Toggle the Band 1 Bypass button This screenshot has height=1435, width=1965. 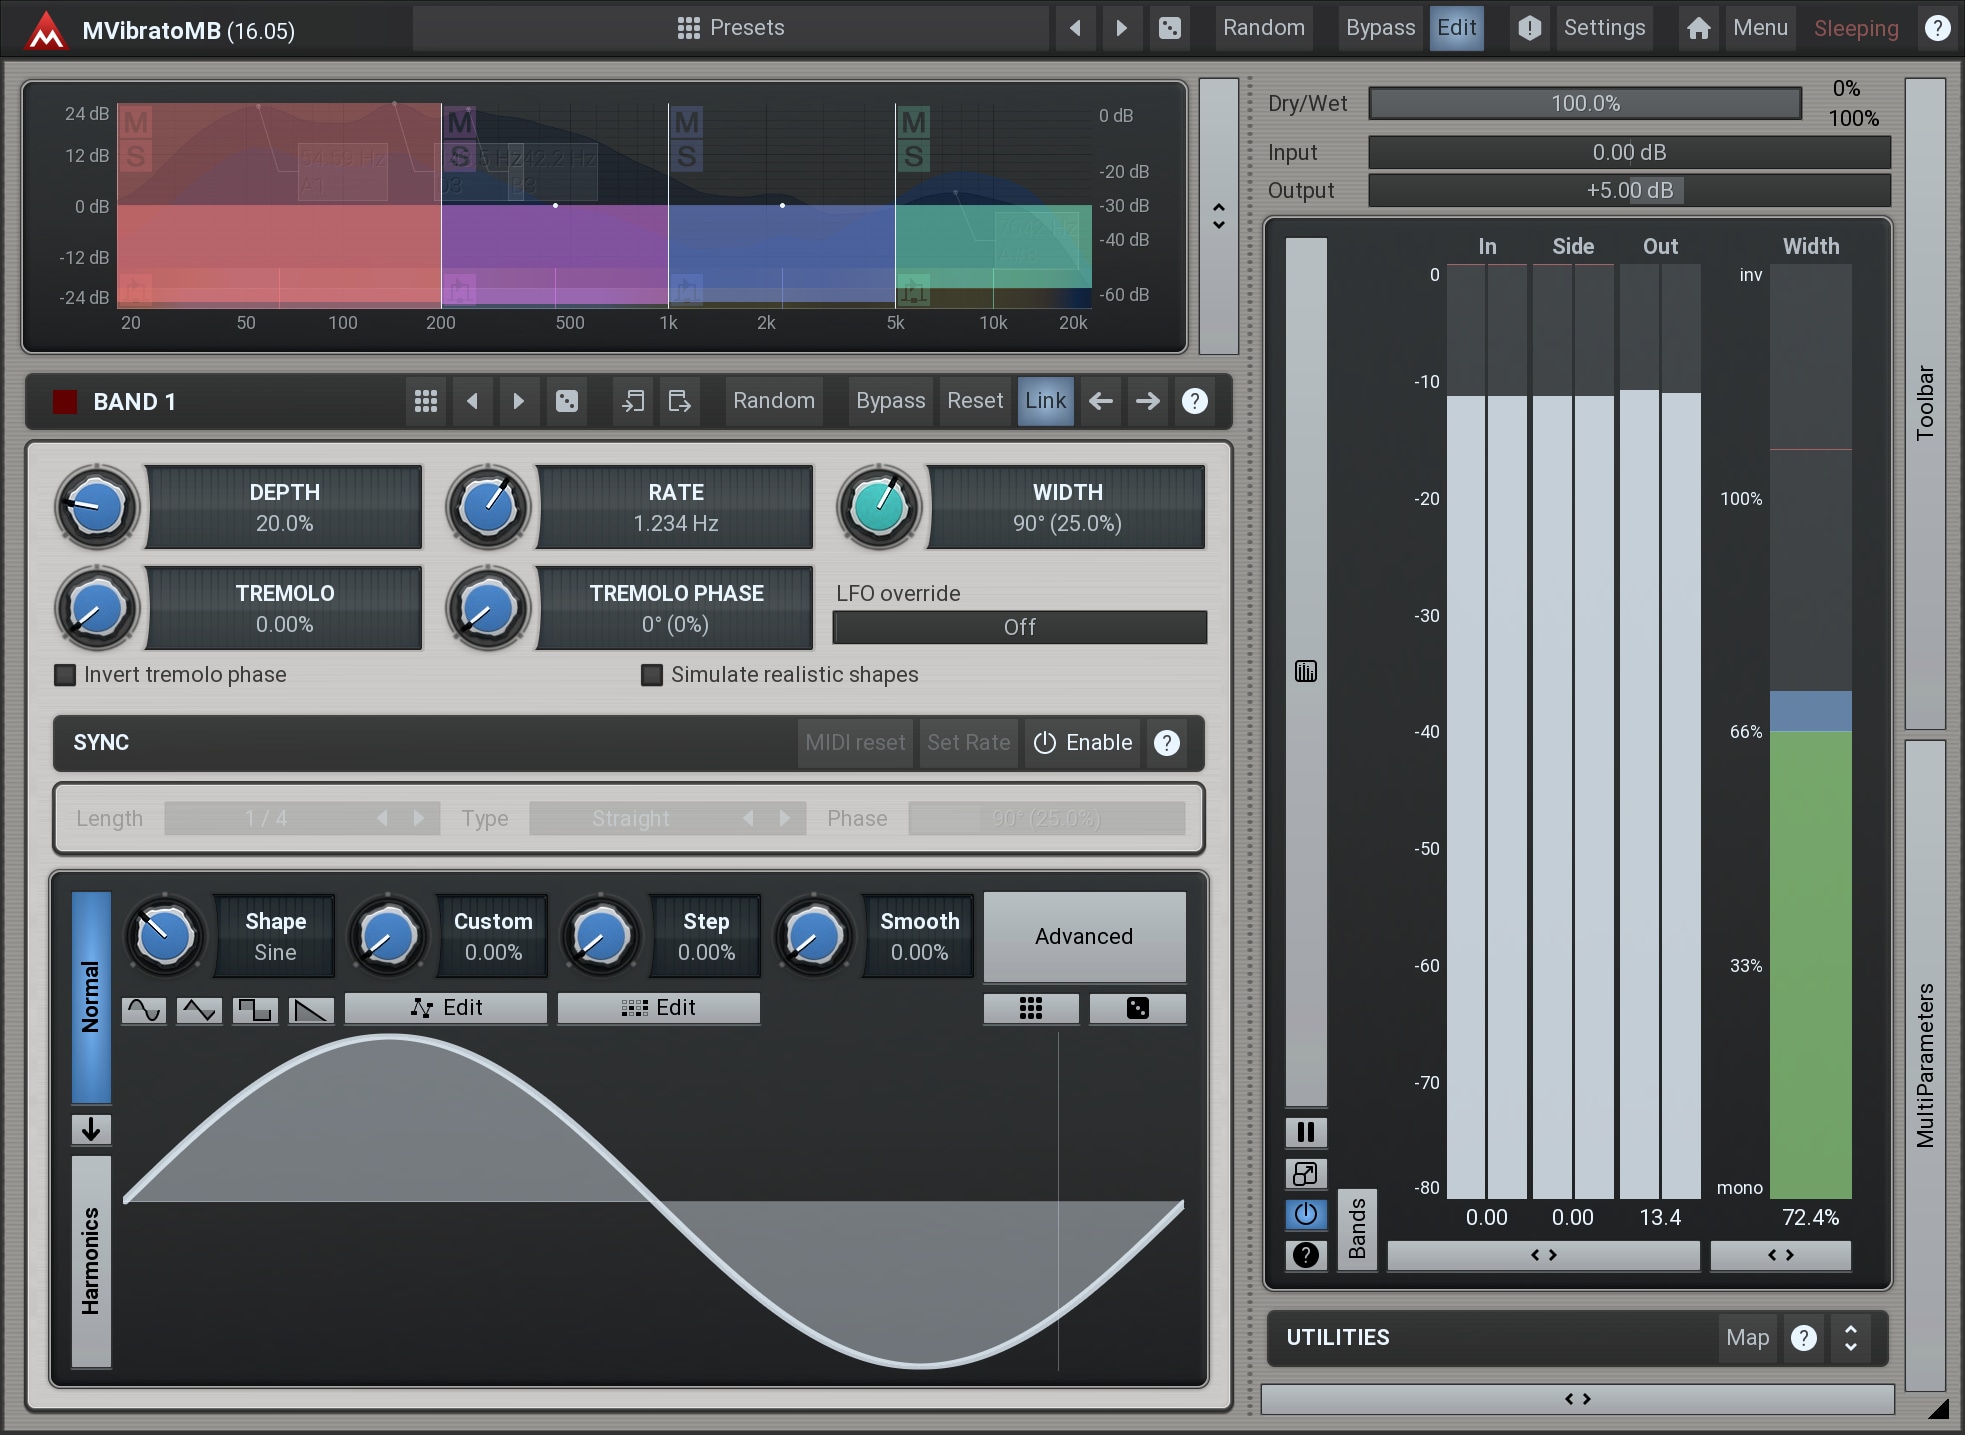(890, 401)
